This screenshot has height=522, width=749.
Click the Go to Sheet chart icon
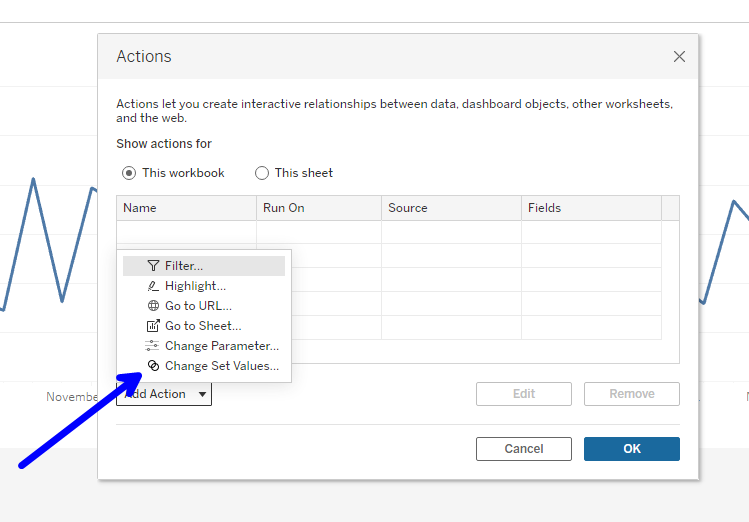pyautogui.click(x=153, y=326)
